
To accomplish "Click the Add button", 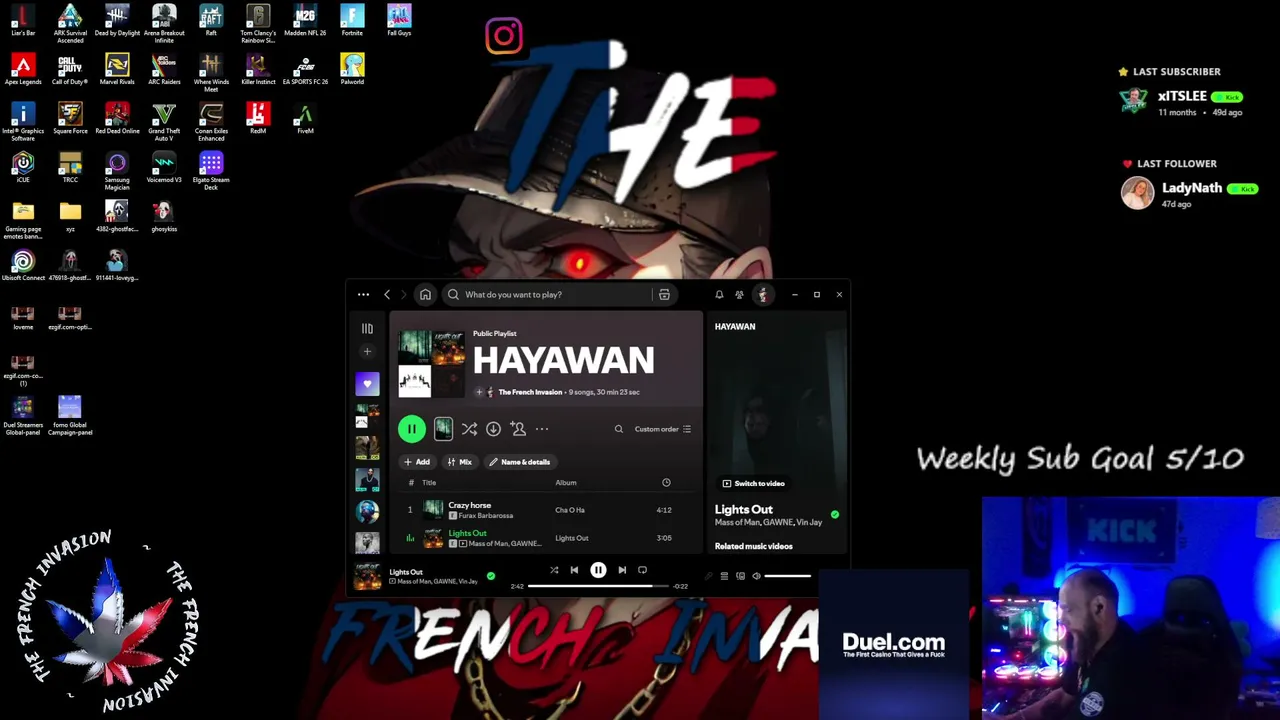I will click(416, 462).
